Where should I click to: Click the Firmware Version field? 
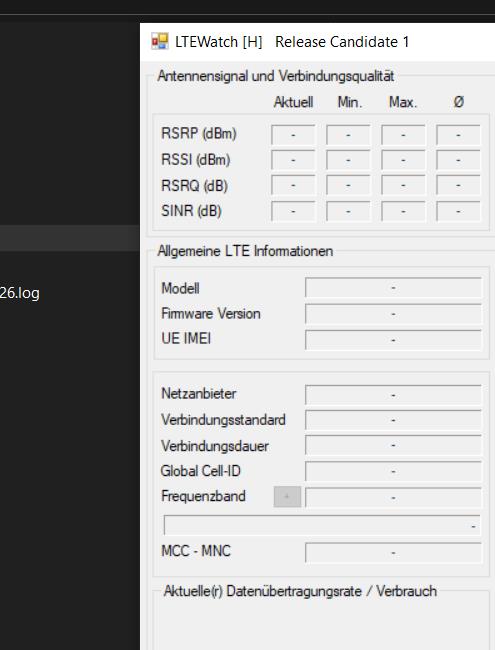(x=393, y=313)
